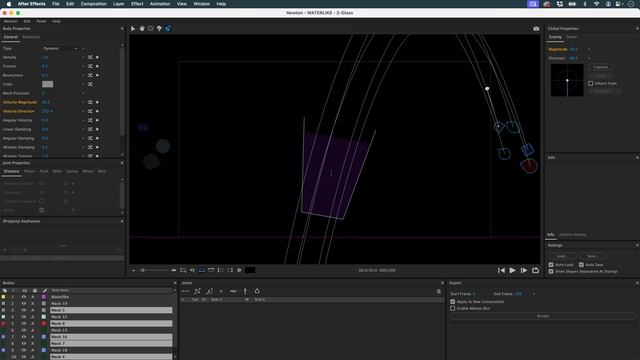This screenshot has width=640, height=360.
Task: Activate the highlighted joint creation tool
Action: pyautogui.click(x=168, y=29)
